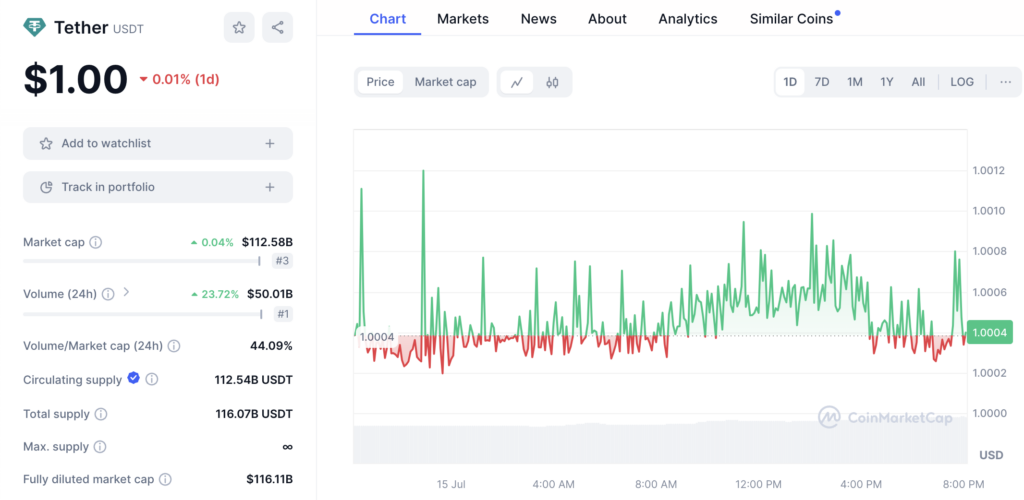Click the $1.00 Tether price
The height and width of the screenshot is (500, 1024).
point(75,79)
